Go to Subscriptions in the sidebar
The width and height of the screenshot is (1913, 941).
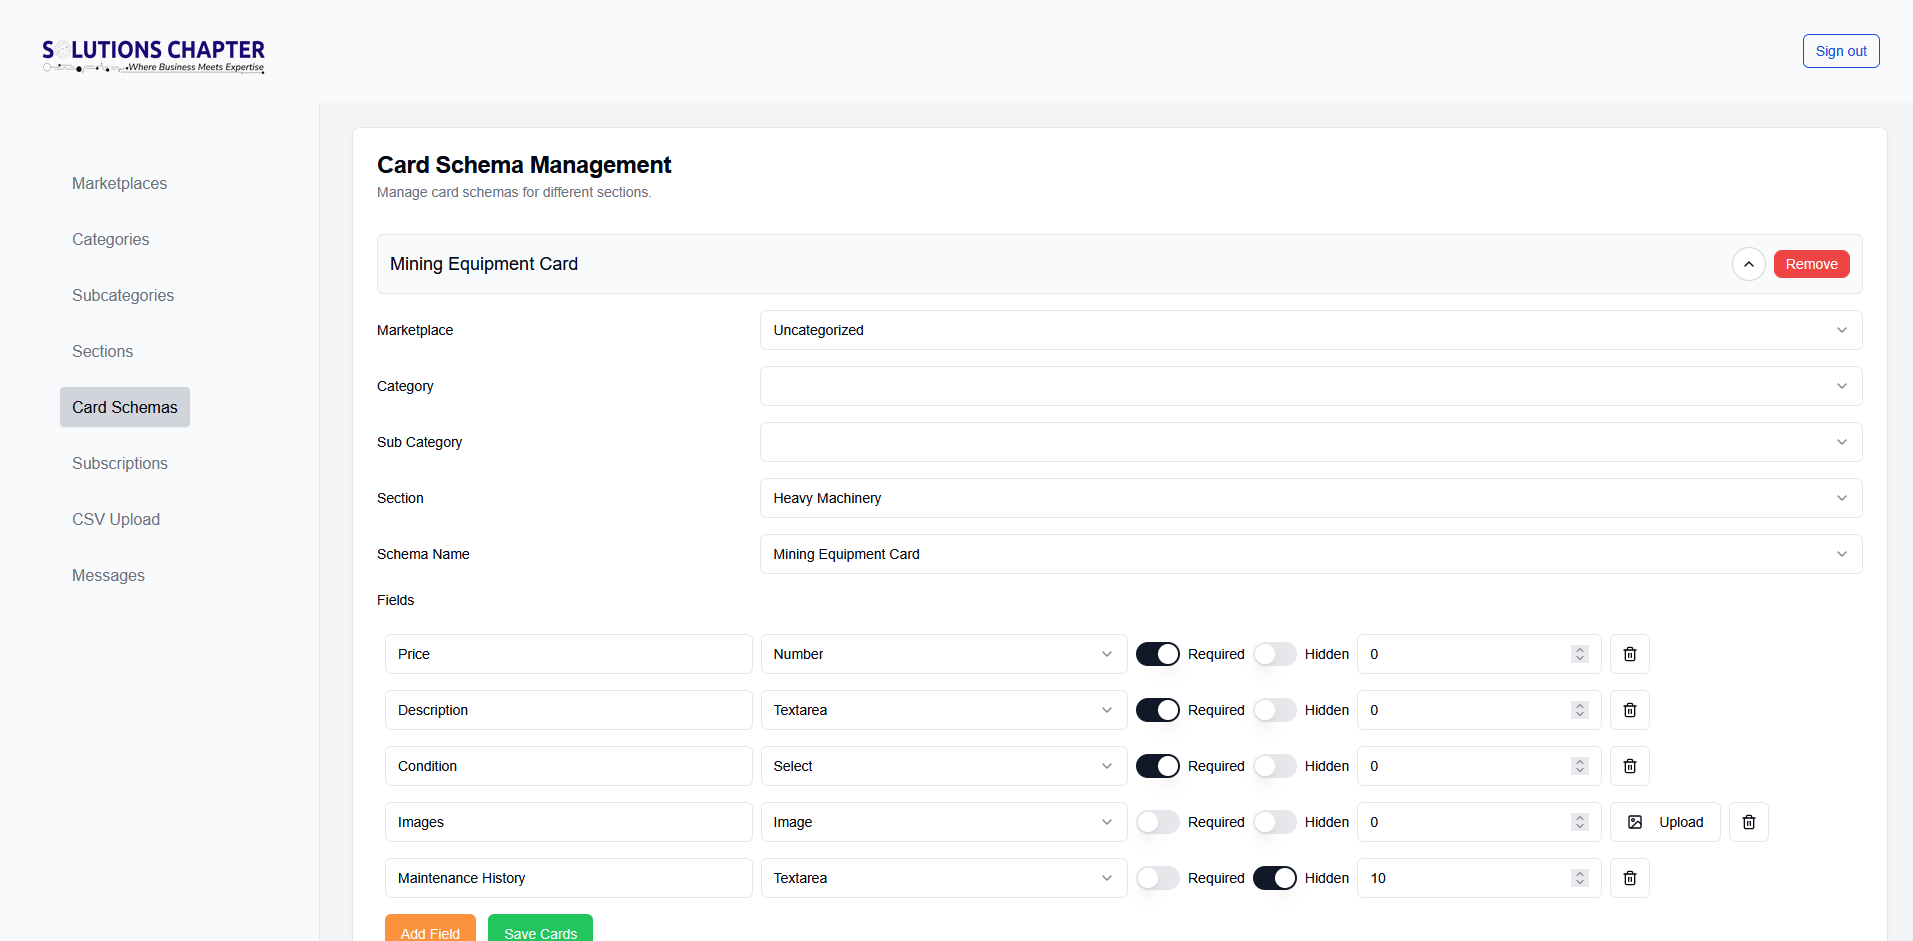[x=120, y=463]
